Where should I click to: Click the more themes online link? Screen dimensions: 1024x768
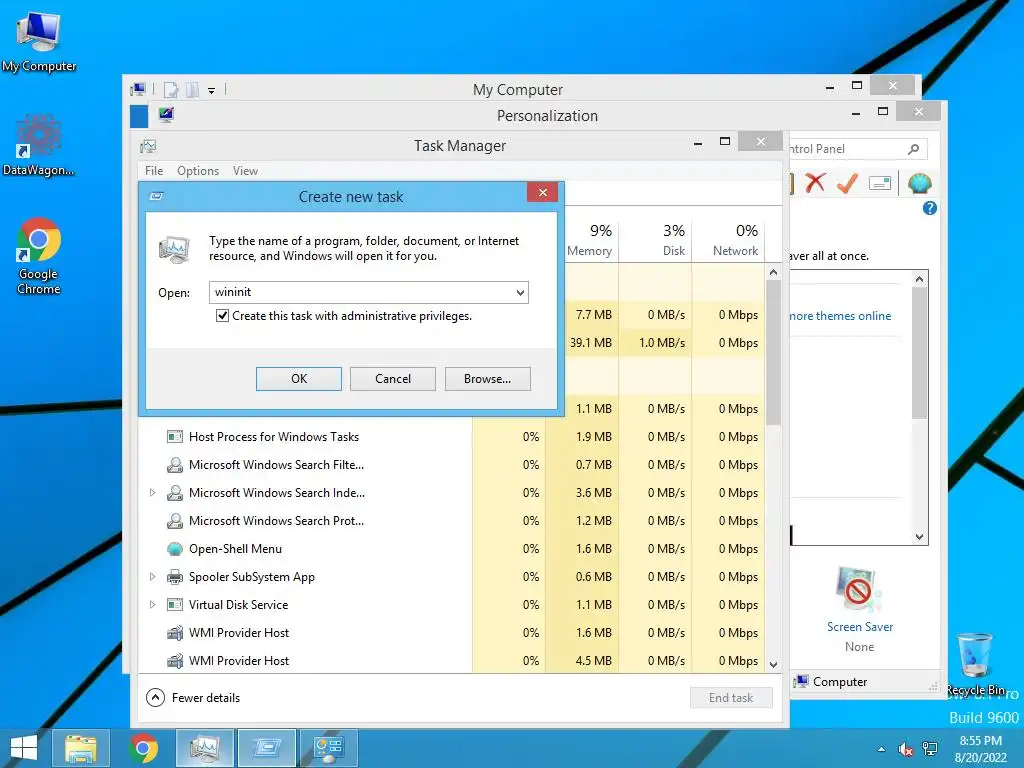click(x=840, y=316)
